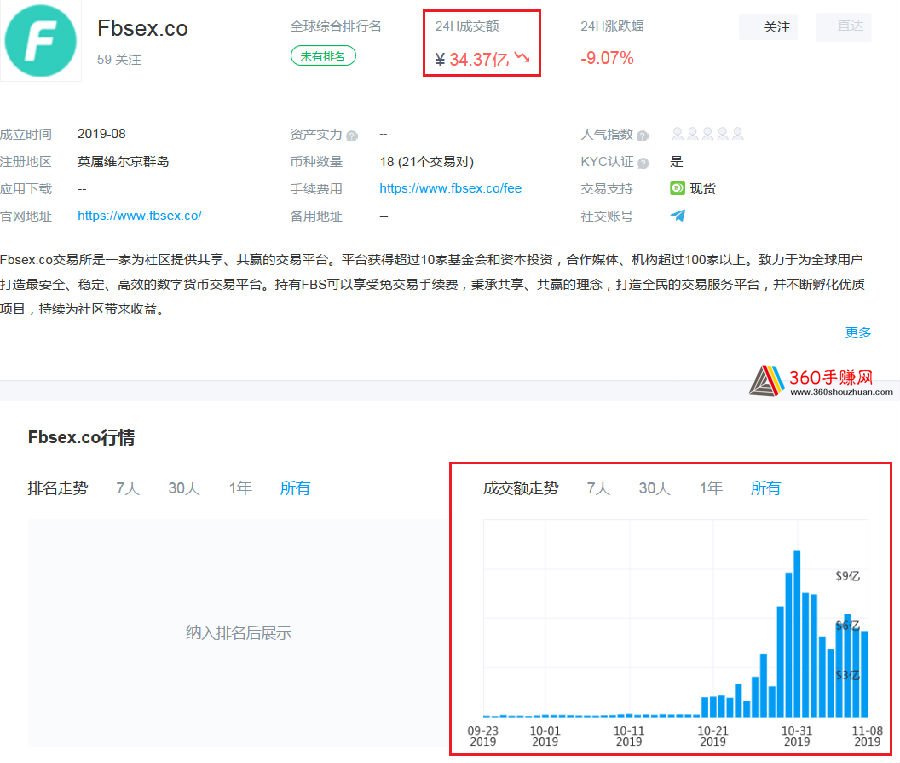The height and width of the screenshot is (763, 900).
Task: Click the $9亿 chart scale label
Action: (x=848, y=576)
